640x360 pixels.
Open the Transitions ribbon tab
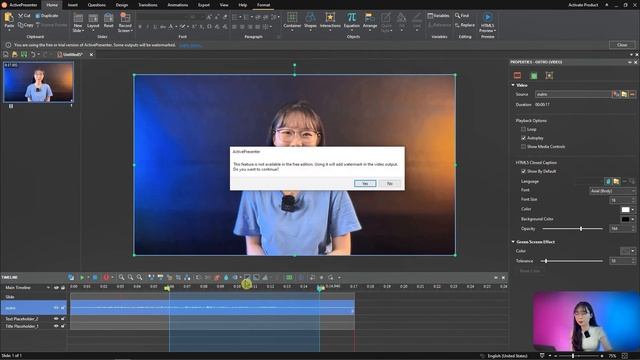148,5
